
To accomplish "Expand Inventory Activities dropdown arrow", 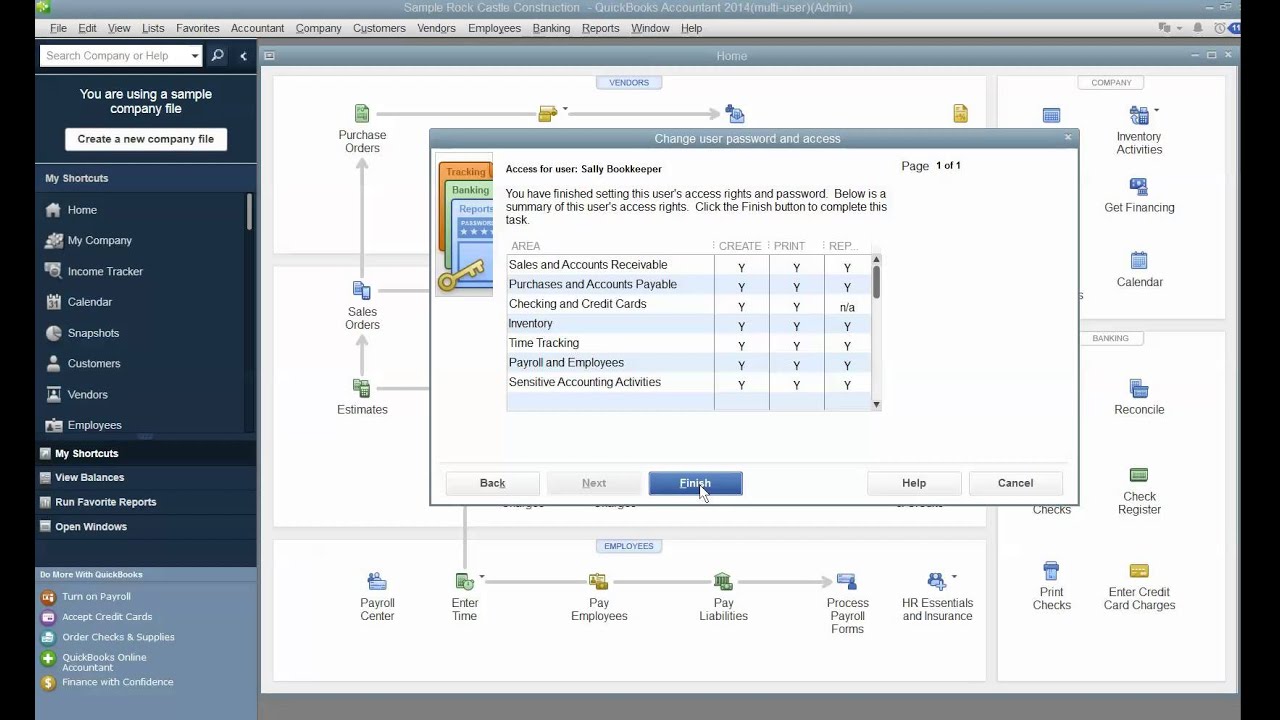I will pos(1156,110).
